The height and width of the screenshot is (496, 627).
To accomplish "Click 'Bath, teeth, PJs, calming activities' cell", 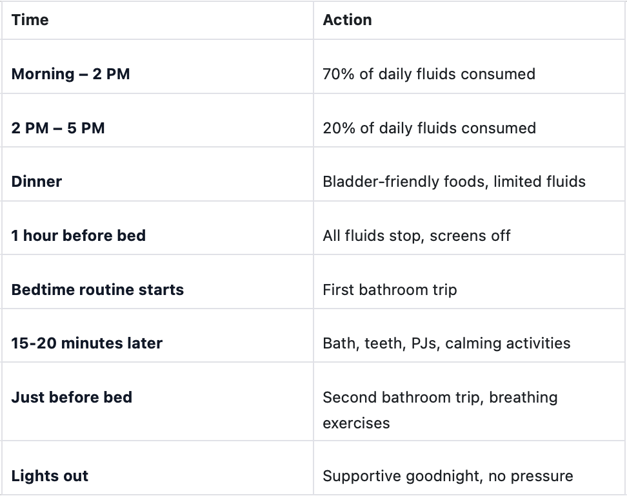I will pyautogui.click(x=446, y=343).
